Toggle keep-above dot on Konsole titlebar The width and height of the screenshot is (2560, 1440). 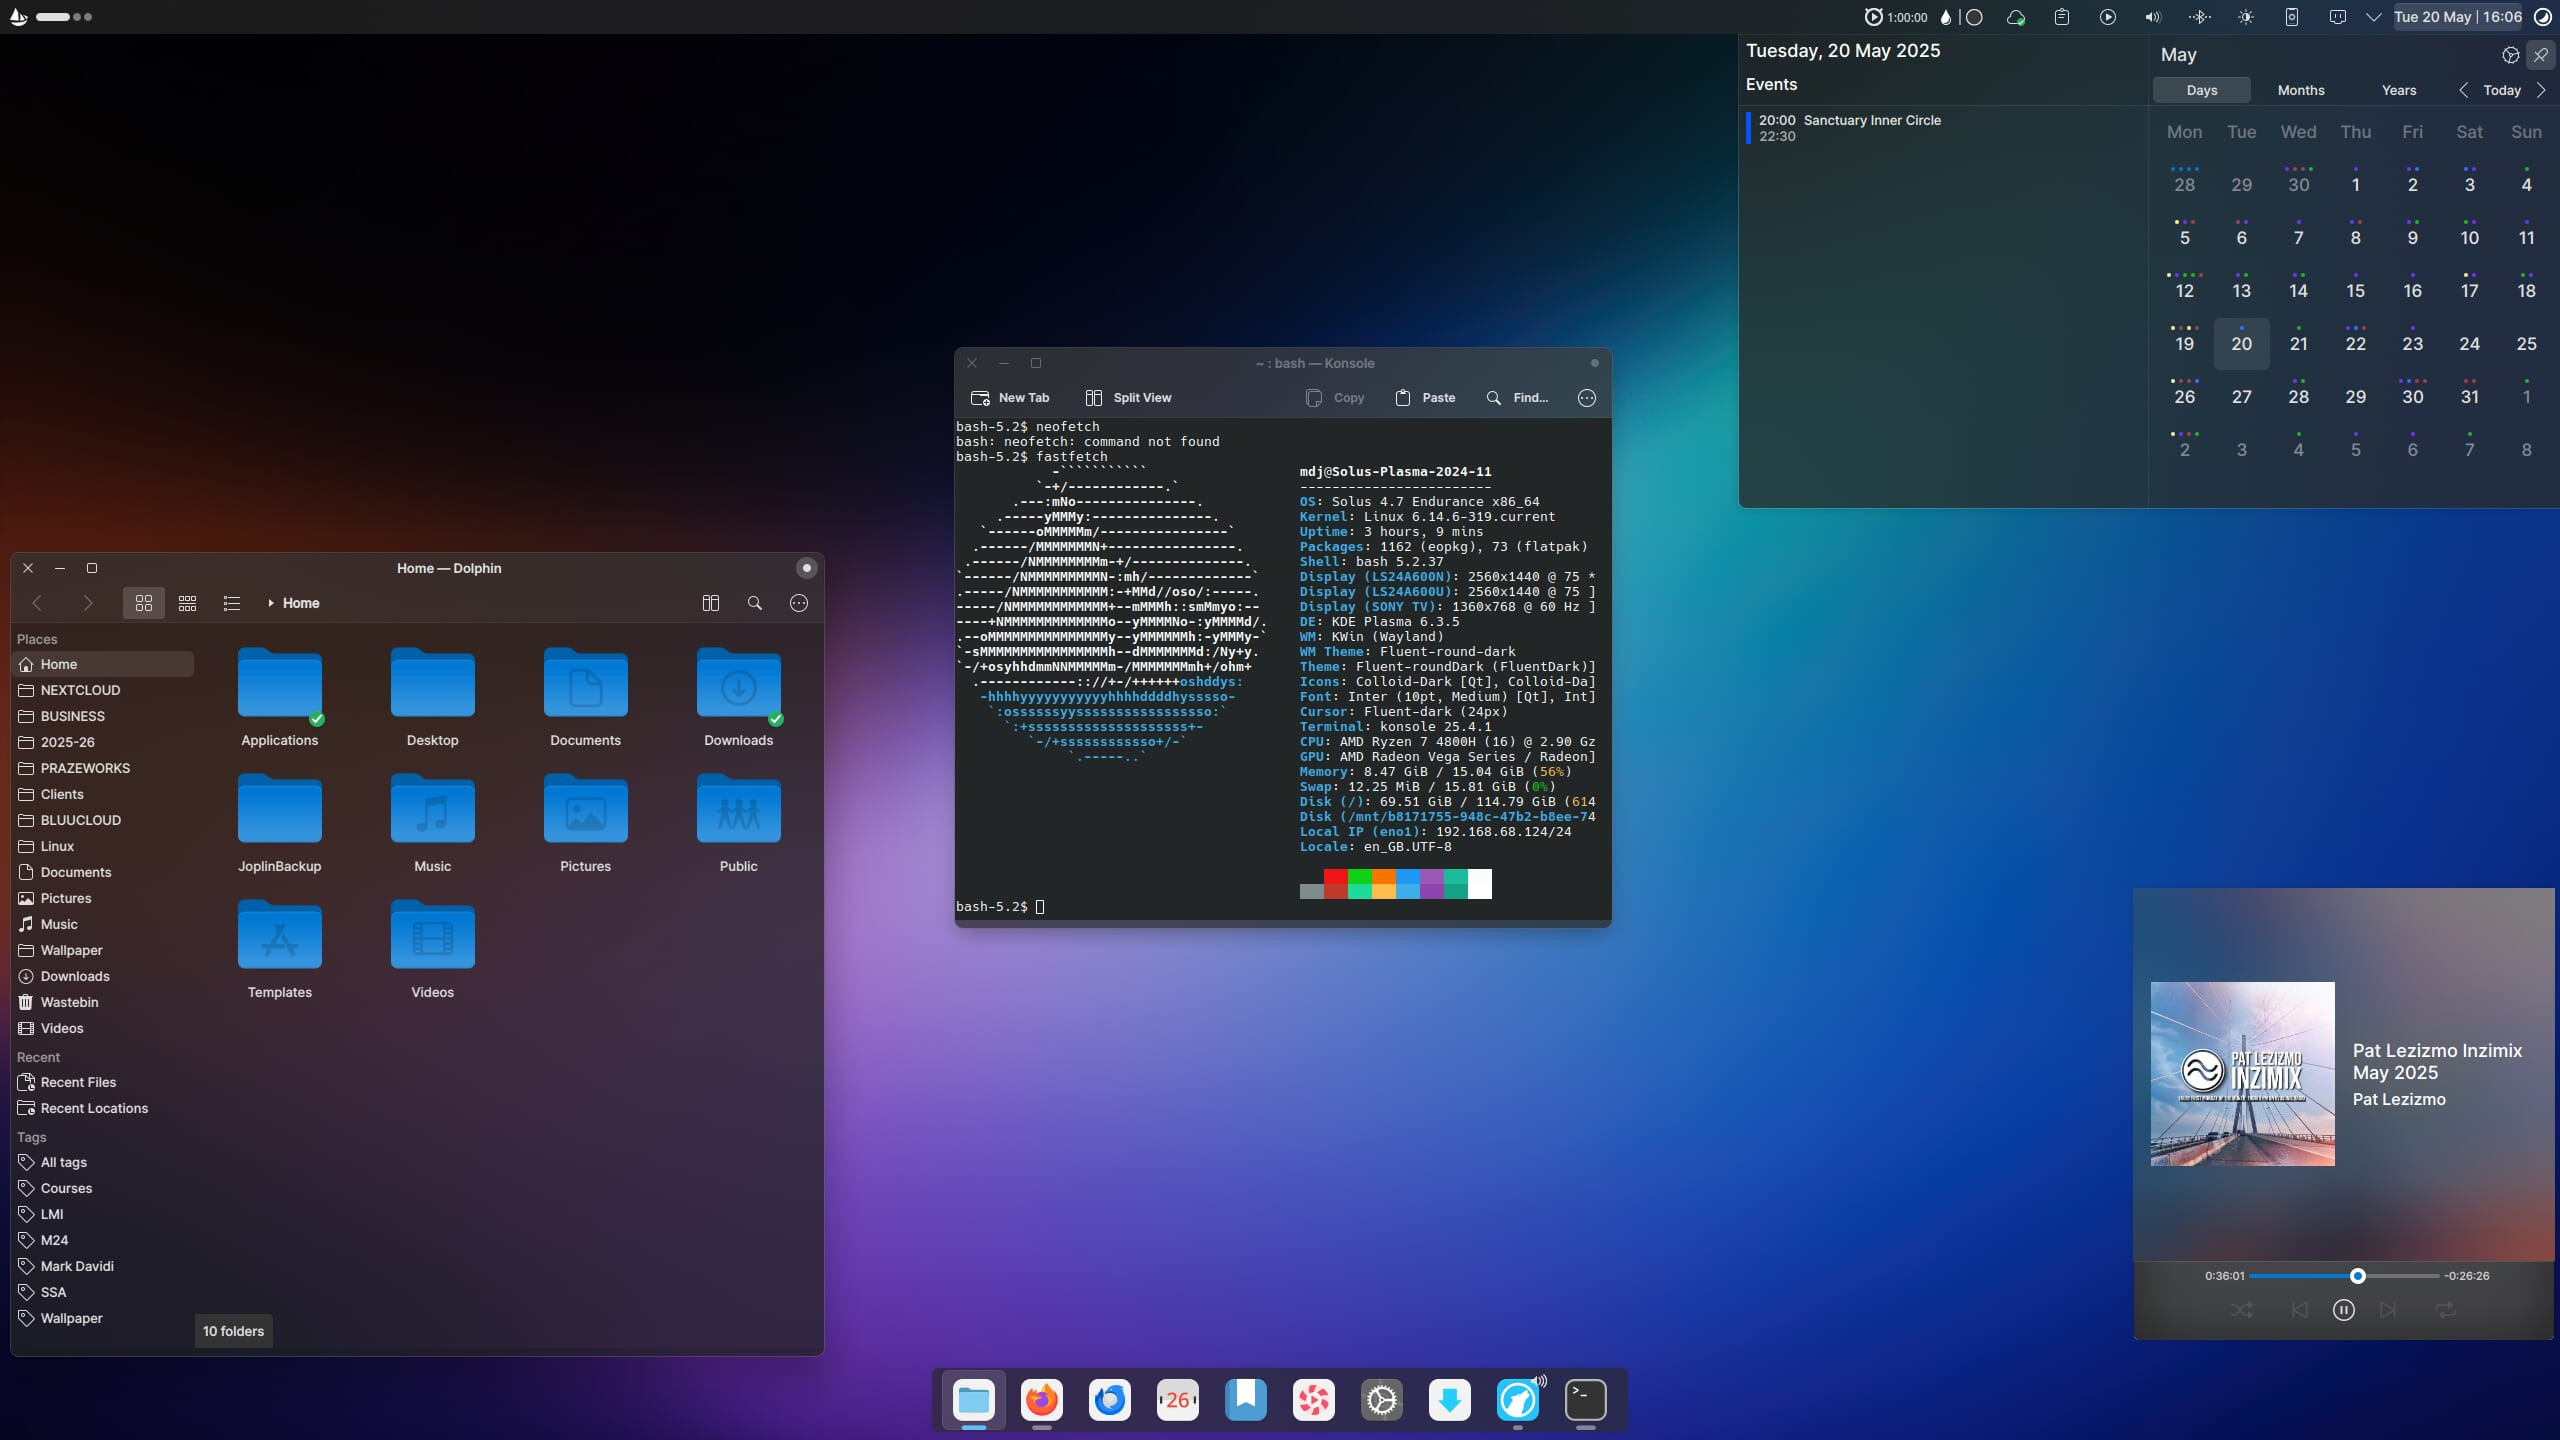pyautogui.click(x=1595, y=363)
